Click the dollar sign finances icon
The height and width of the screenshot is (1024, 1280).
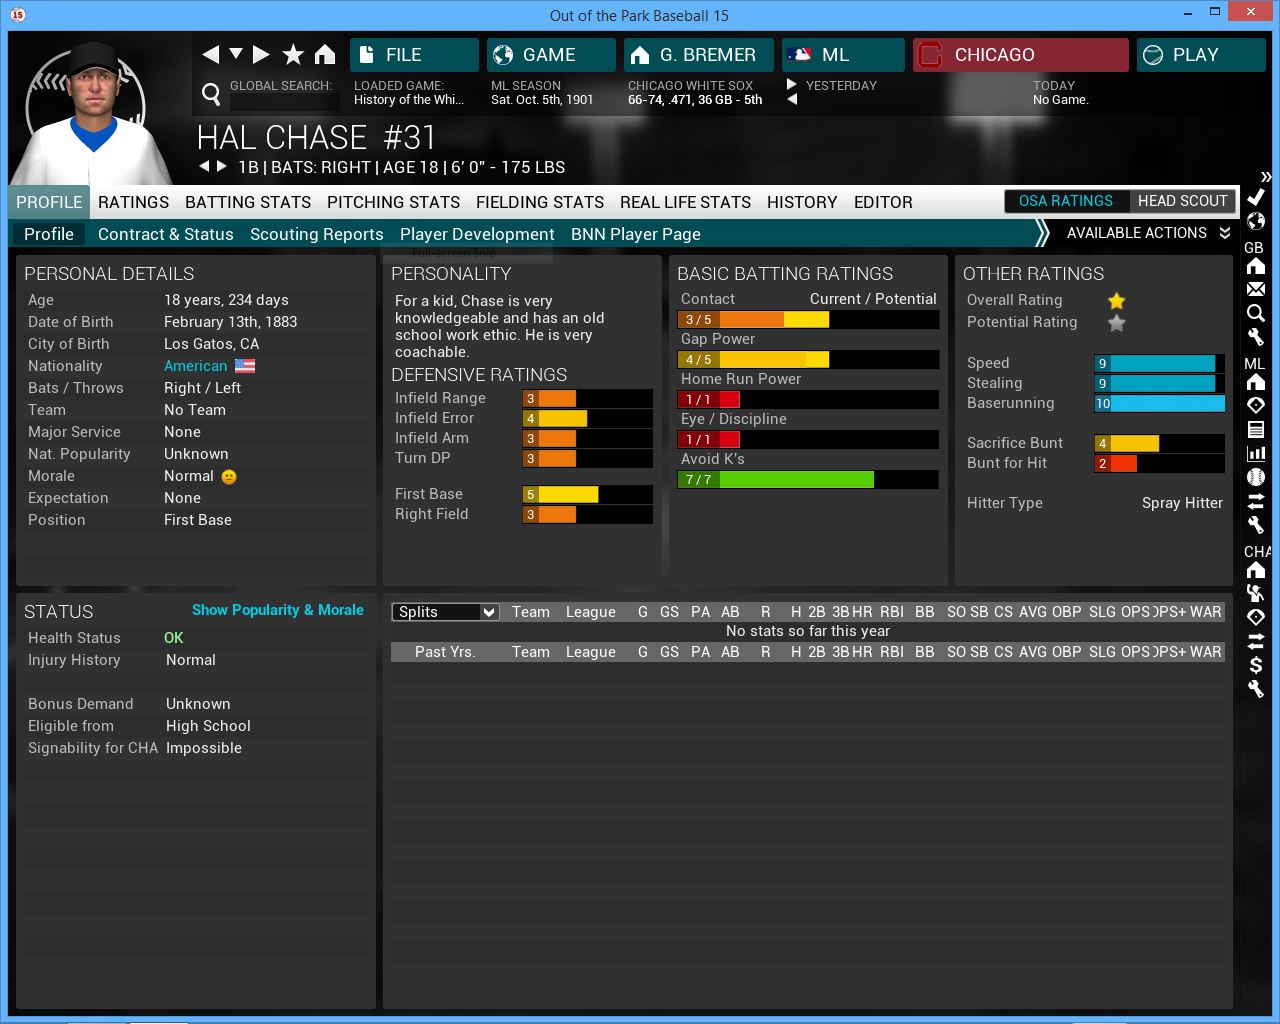(1256, 665)
